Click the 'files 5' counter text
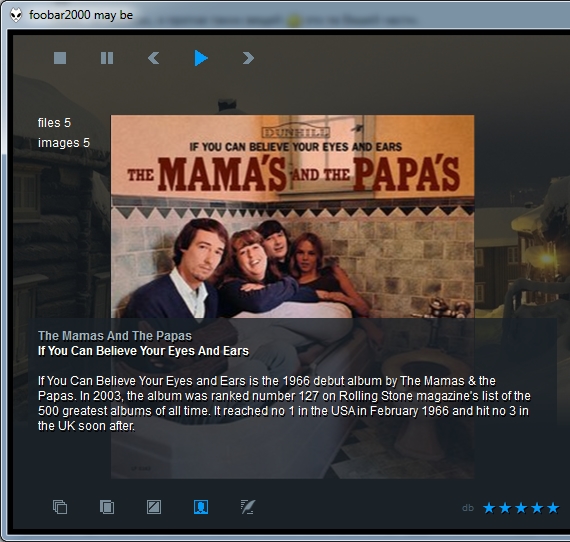570x542 pixels. 54,123
